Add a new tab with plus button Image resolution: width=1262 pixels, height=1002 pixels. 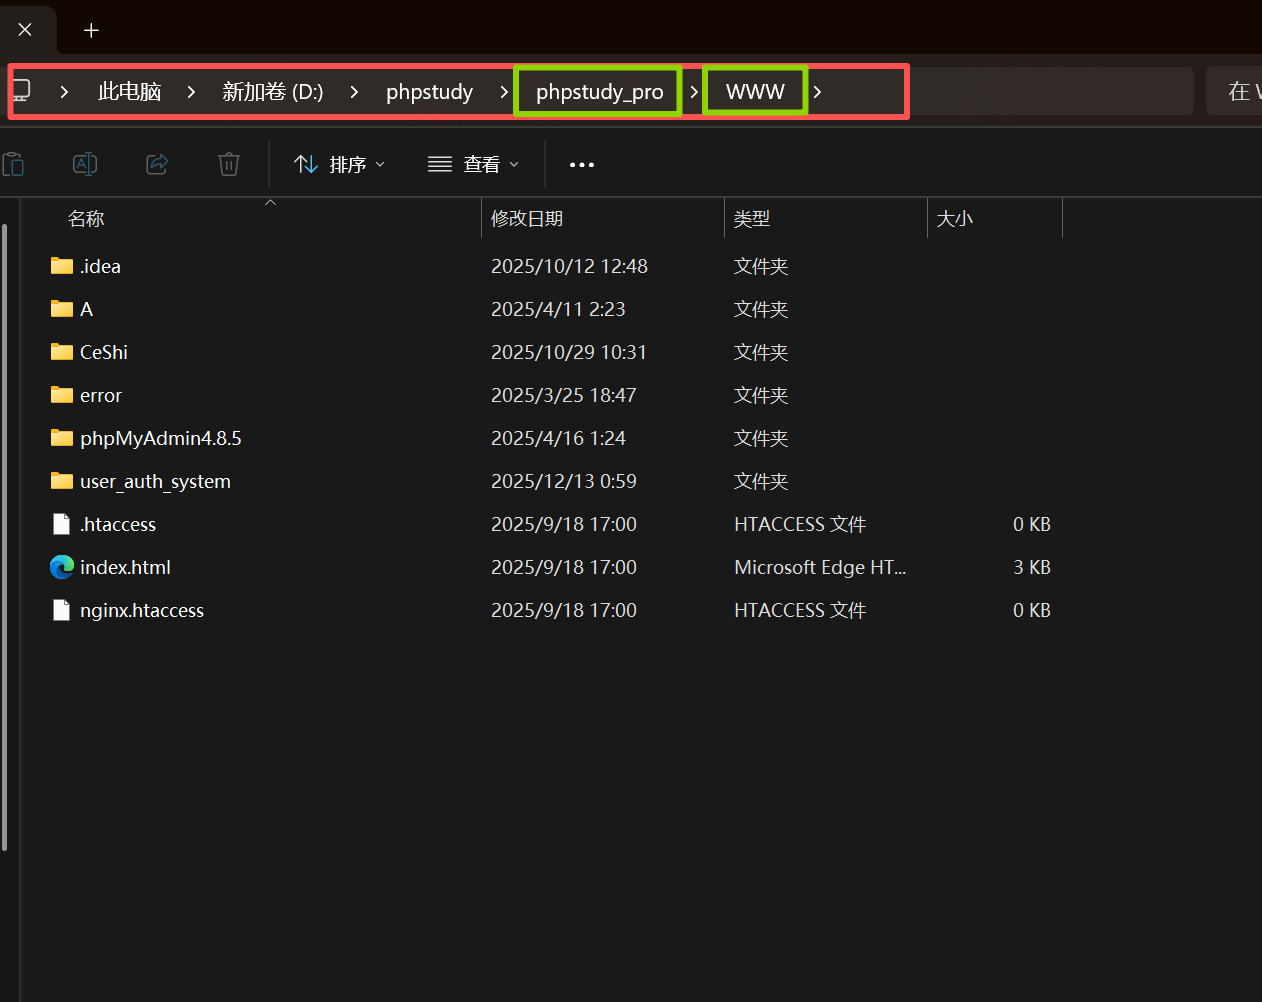coord(91,30)
